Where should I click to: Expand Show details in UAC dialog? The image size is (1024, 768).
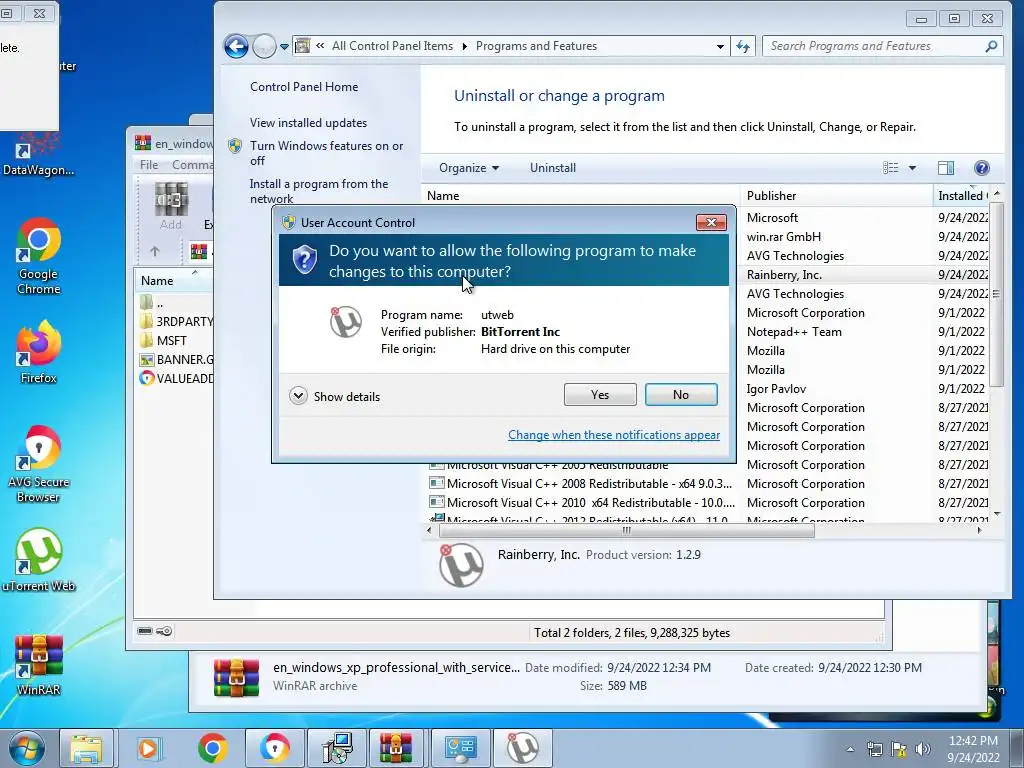(x=334, y=396)
